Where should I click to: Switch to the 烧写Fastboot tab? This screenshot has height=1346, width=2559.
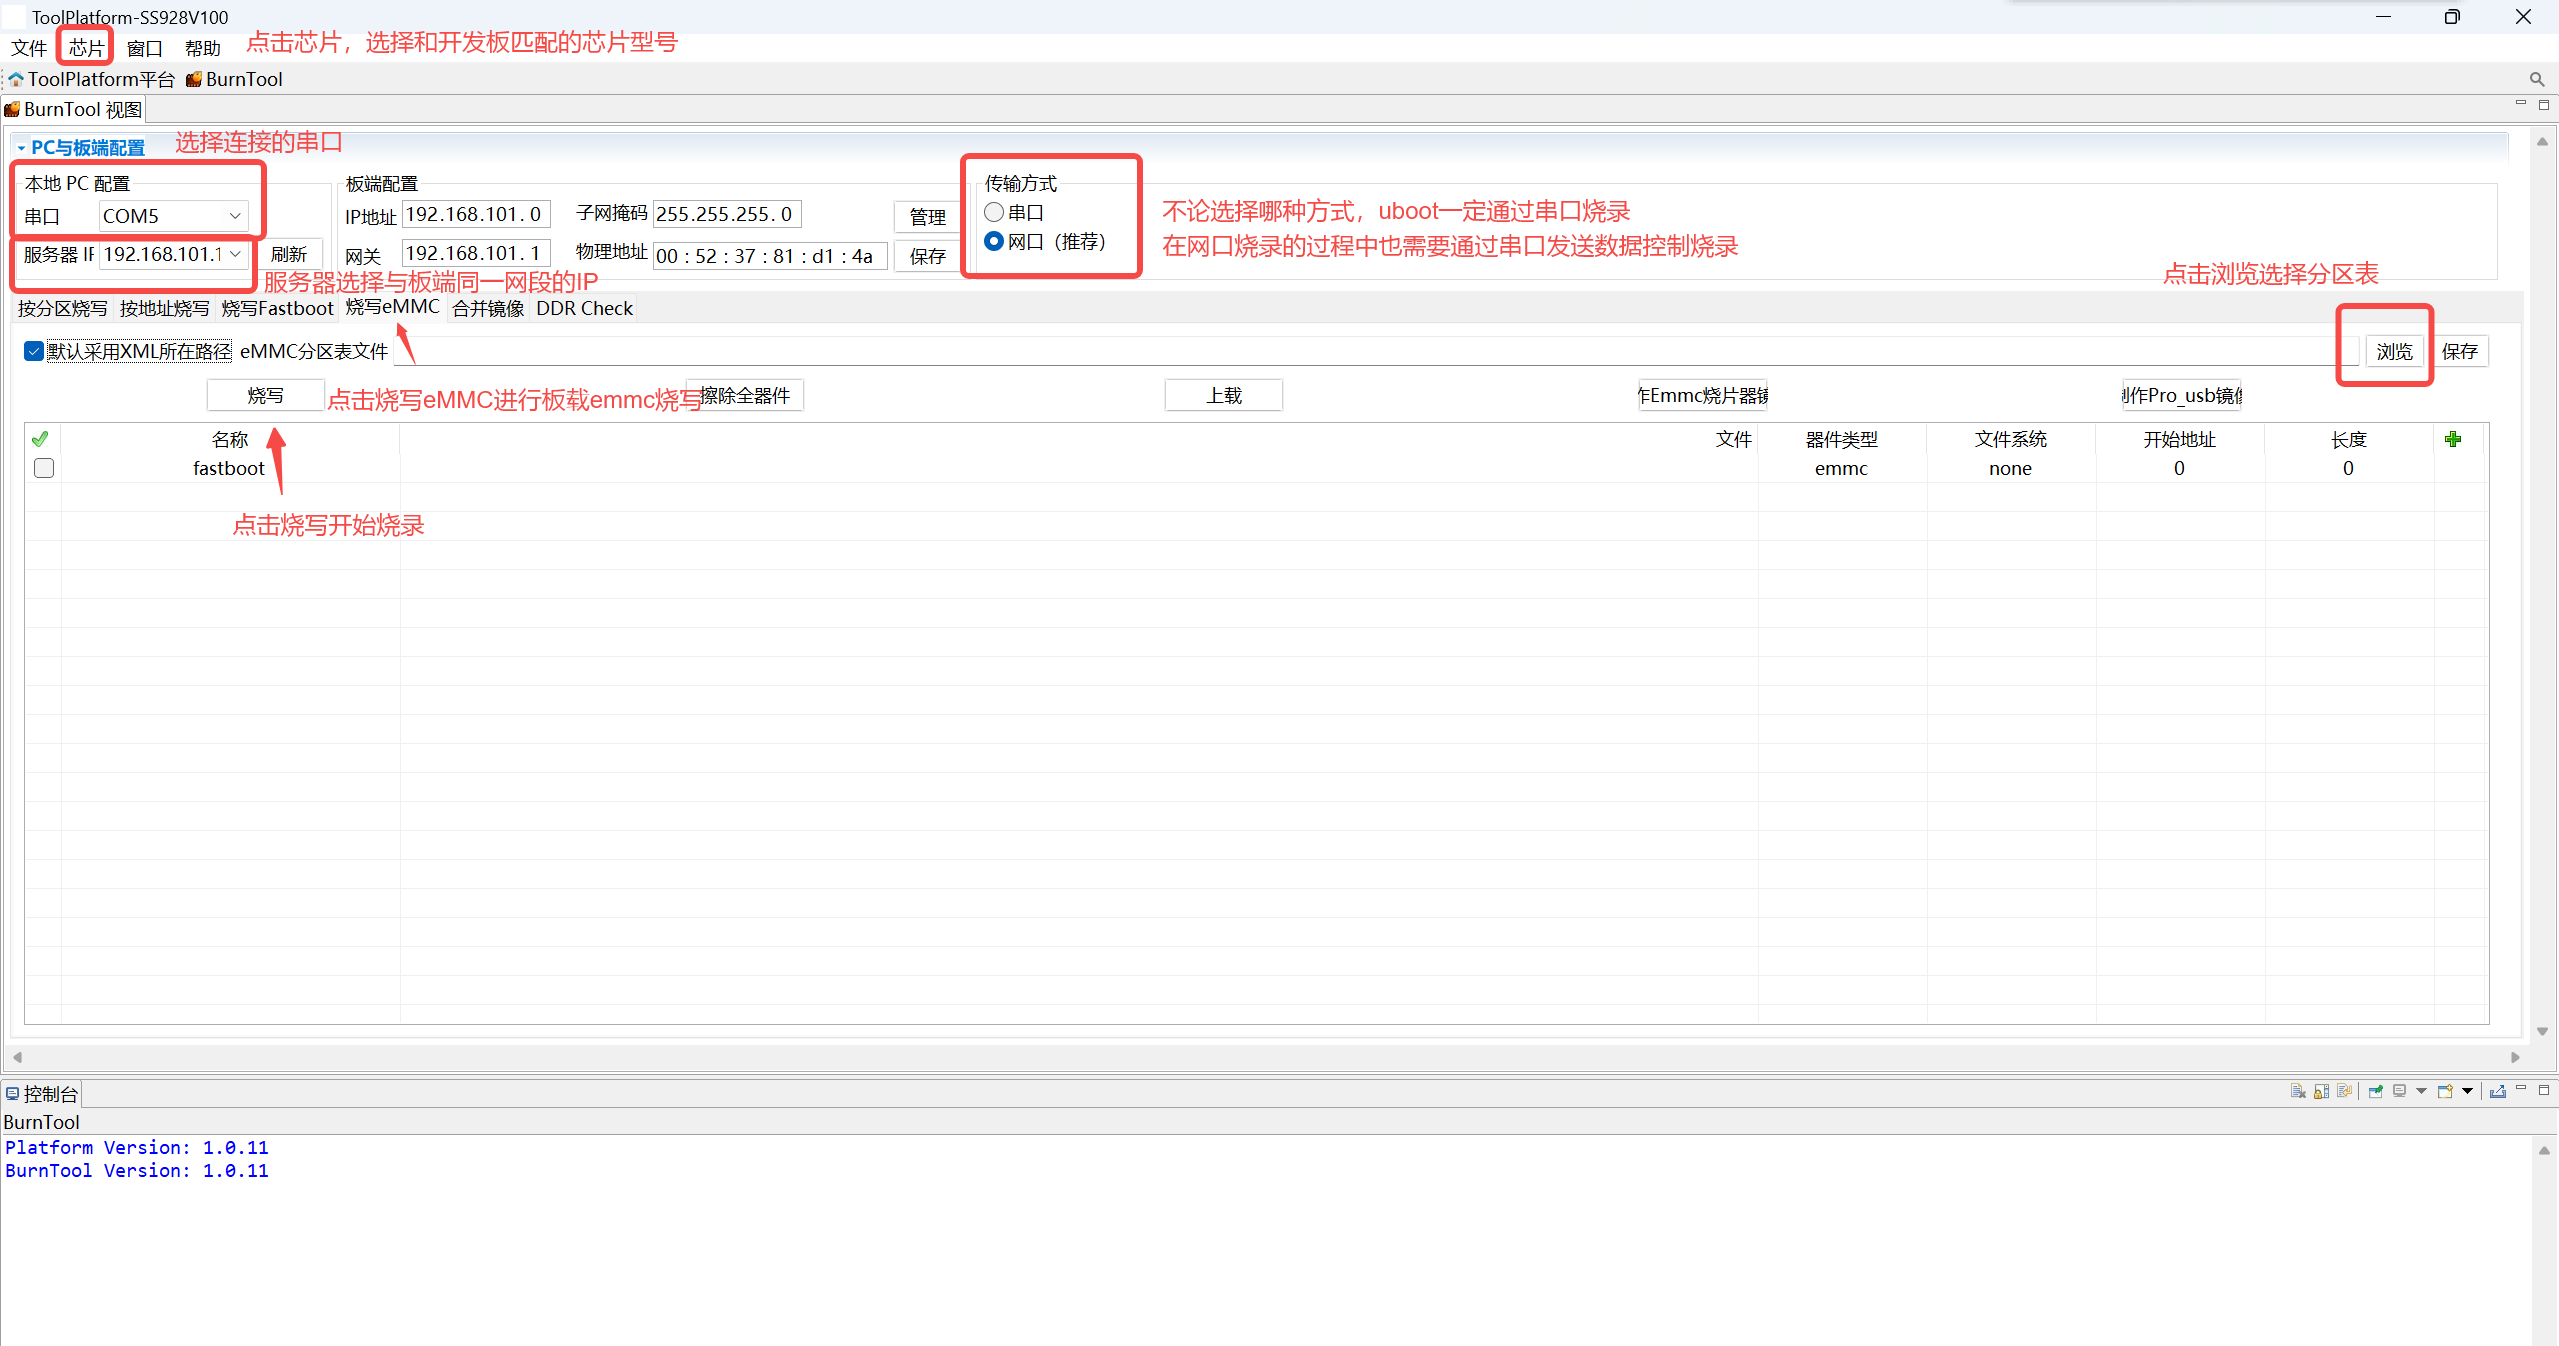(277, 308)
